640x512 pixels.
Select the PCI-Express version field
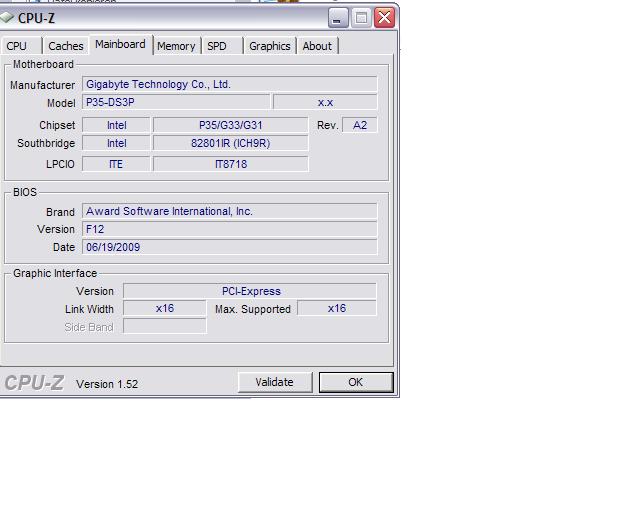click(x=250, y=291)
